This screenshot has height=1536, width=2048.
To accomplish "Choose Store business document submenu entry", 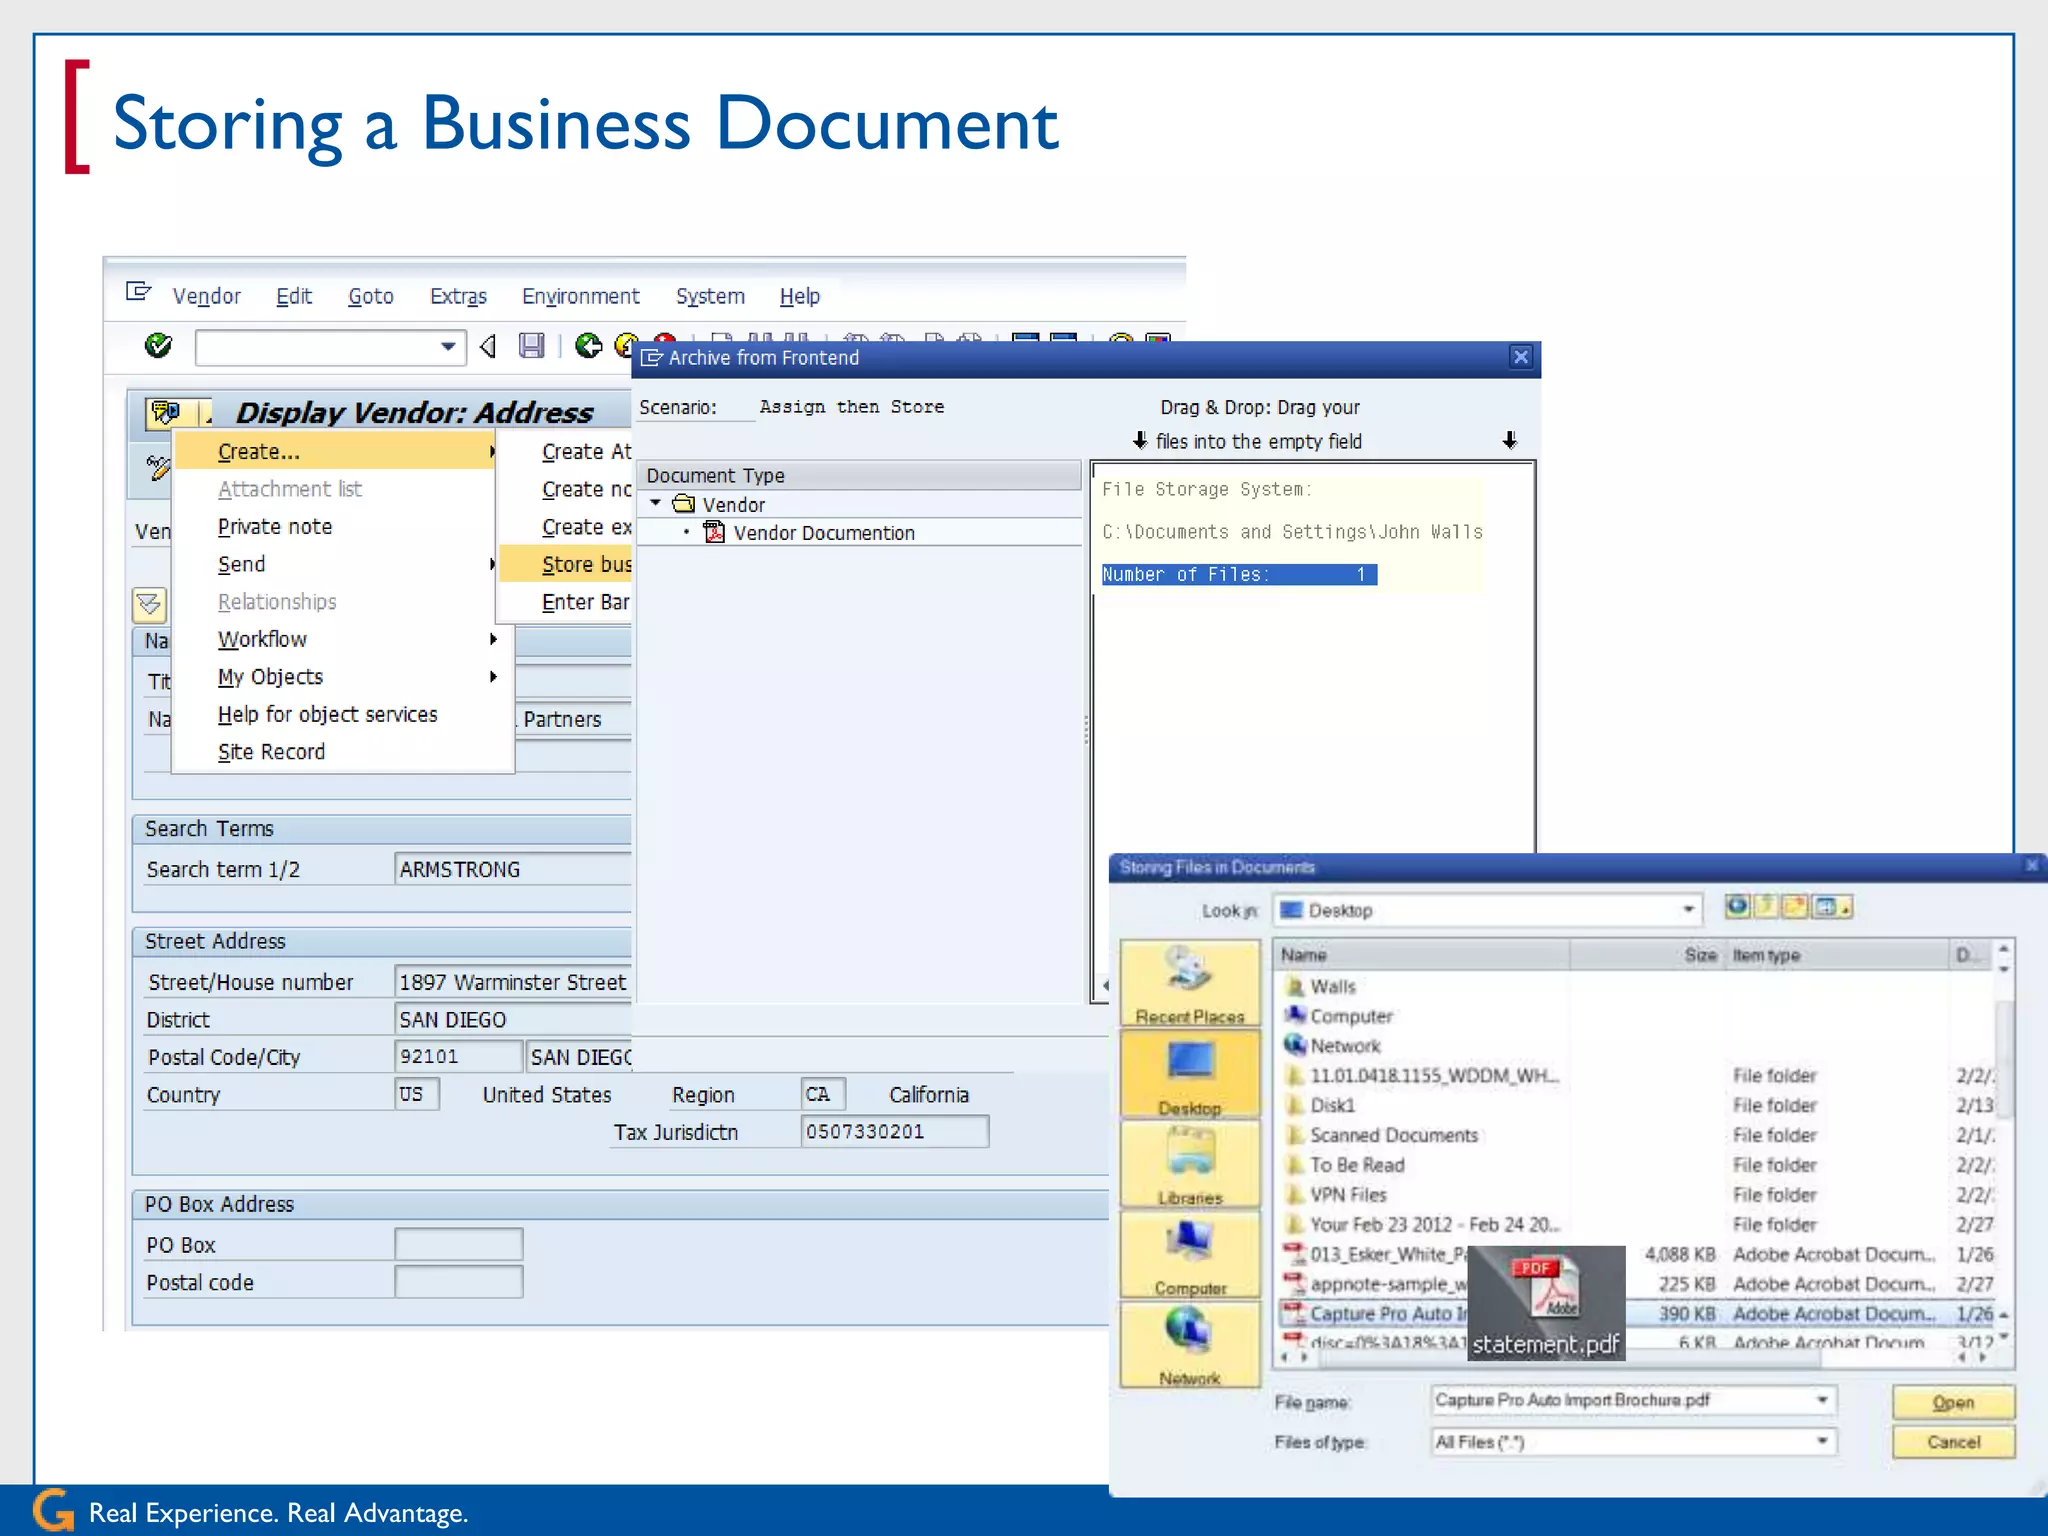I will pos(566,564).
